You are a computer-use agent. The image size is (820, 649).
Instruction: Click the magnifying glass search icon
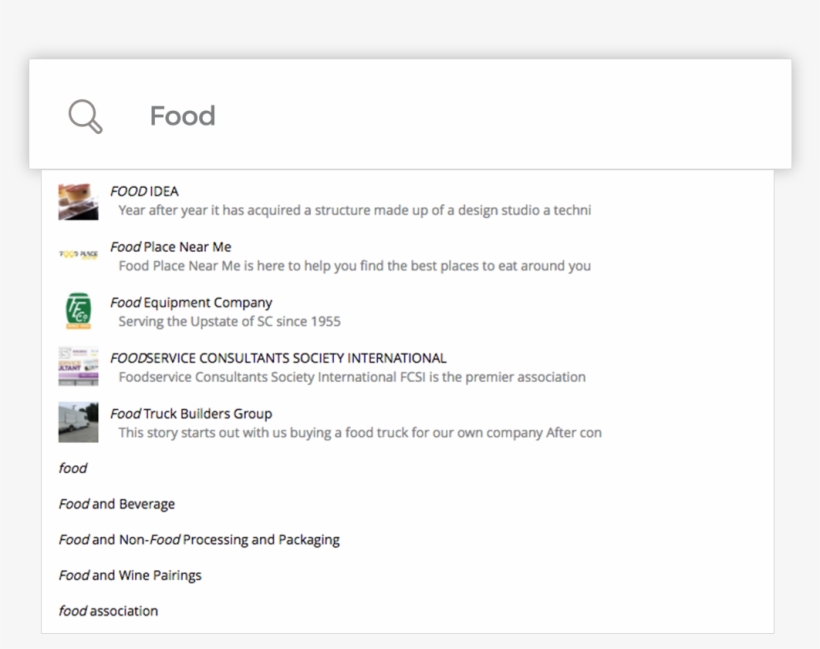tap(85, 116)
